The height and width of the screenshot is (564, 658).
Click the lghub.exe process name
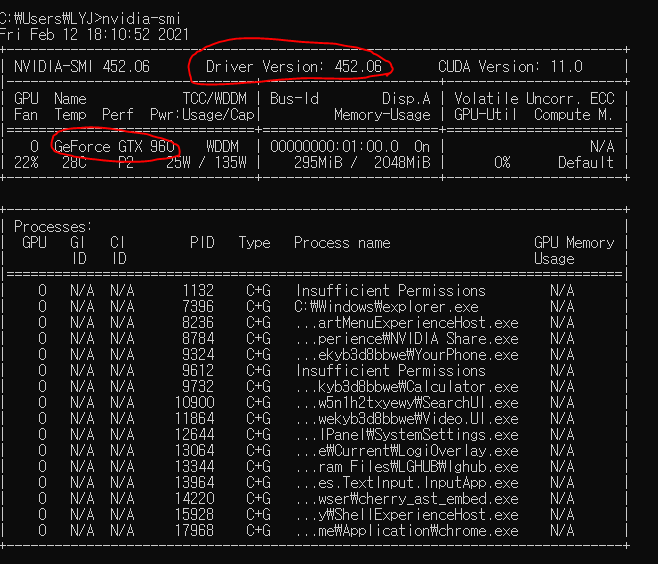point(406,467)
